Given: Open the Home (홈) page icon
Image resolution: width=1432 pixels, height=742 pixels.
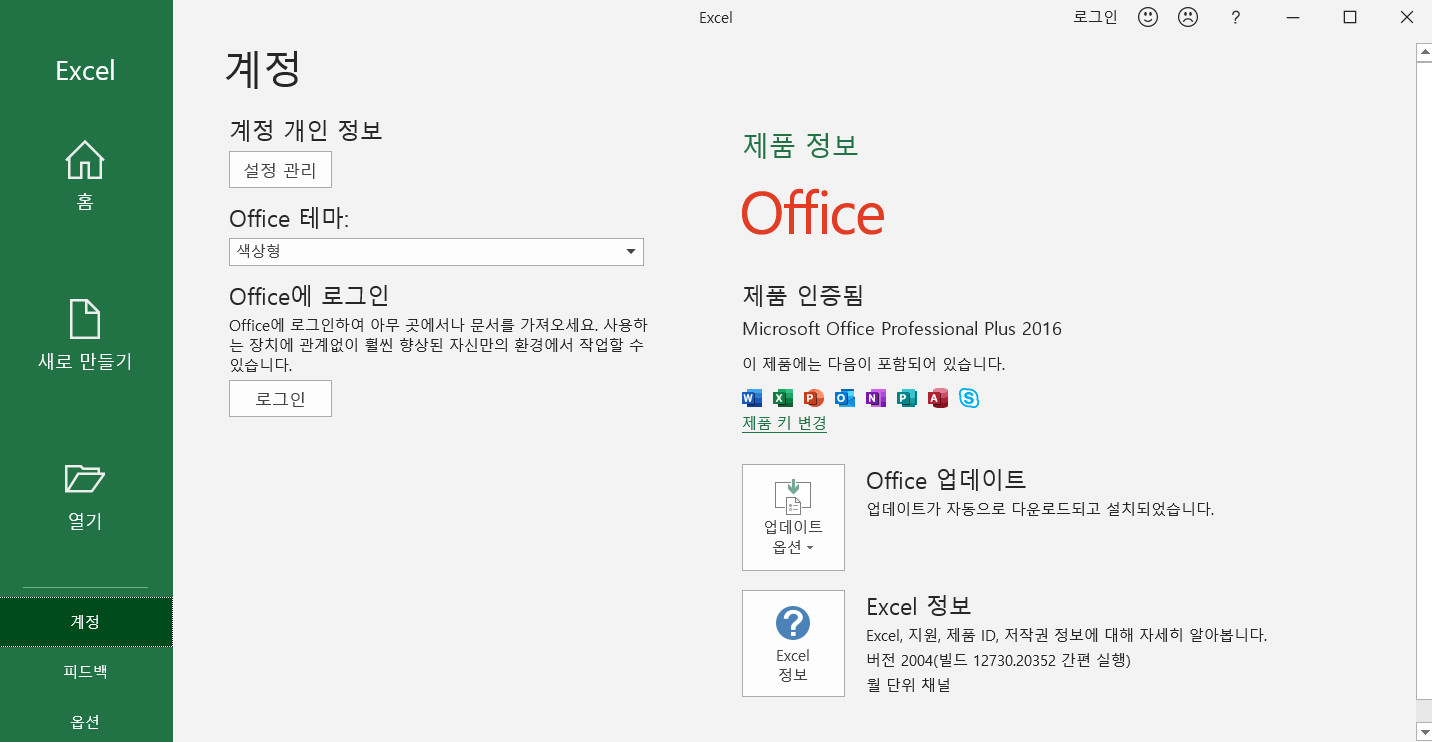Looking at the screenshot, I should tap(85, 160).
